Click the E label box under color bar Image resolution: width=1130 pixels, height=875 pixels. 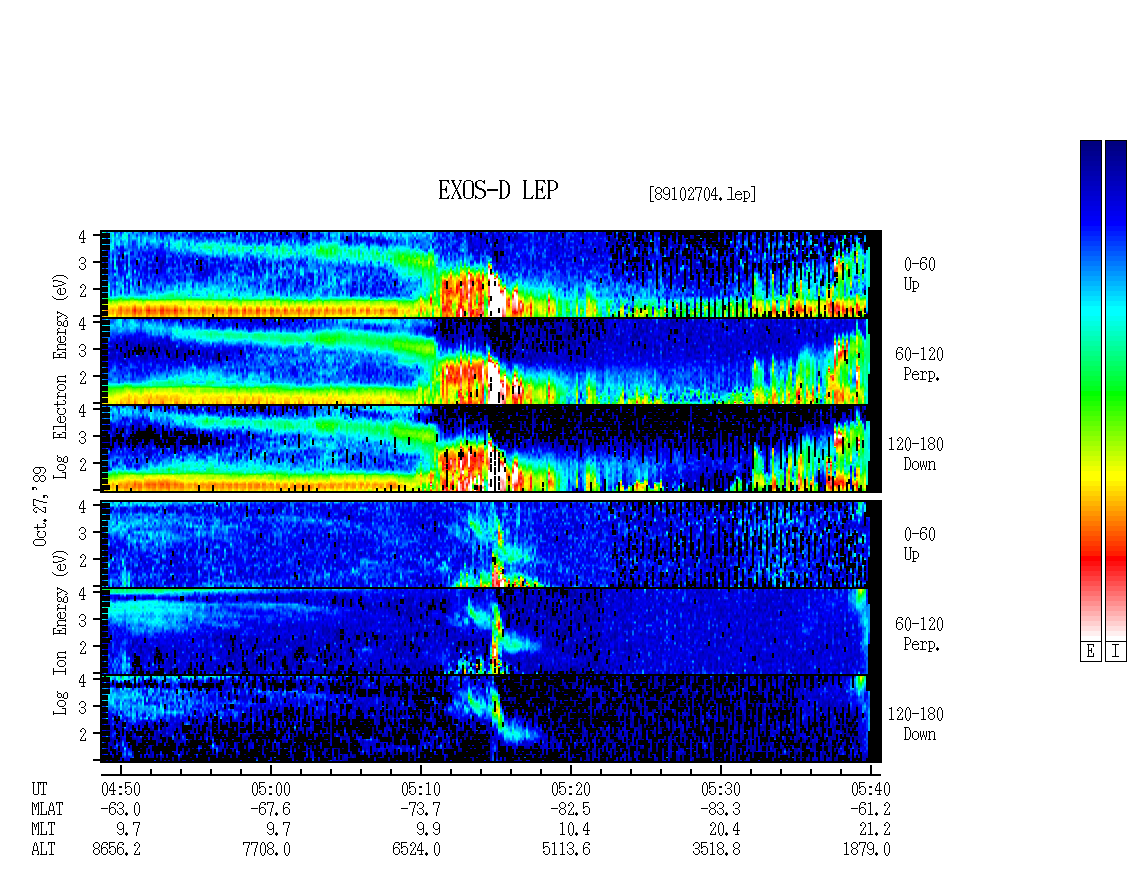(1091, 652)
